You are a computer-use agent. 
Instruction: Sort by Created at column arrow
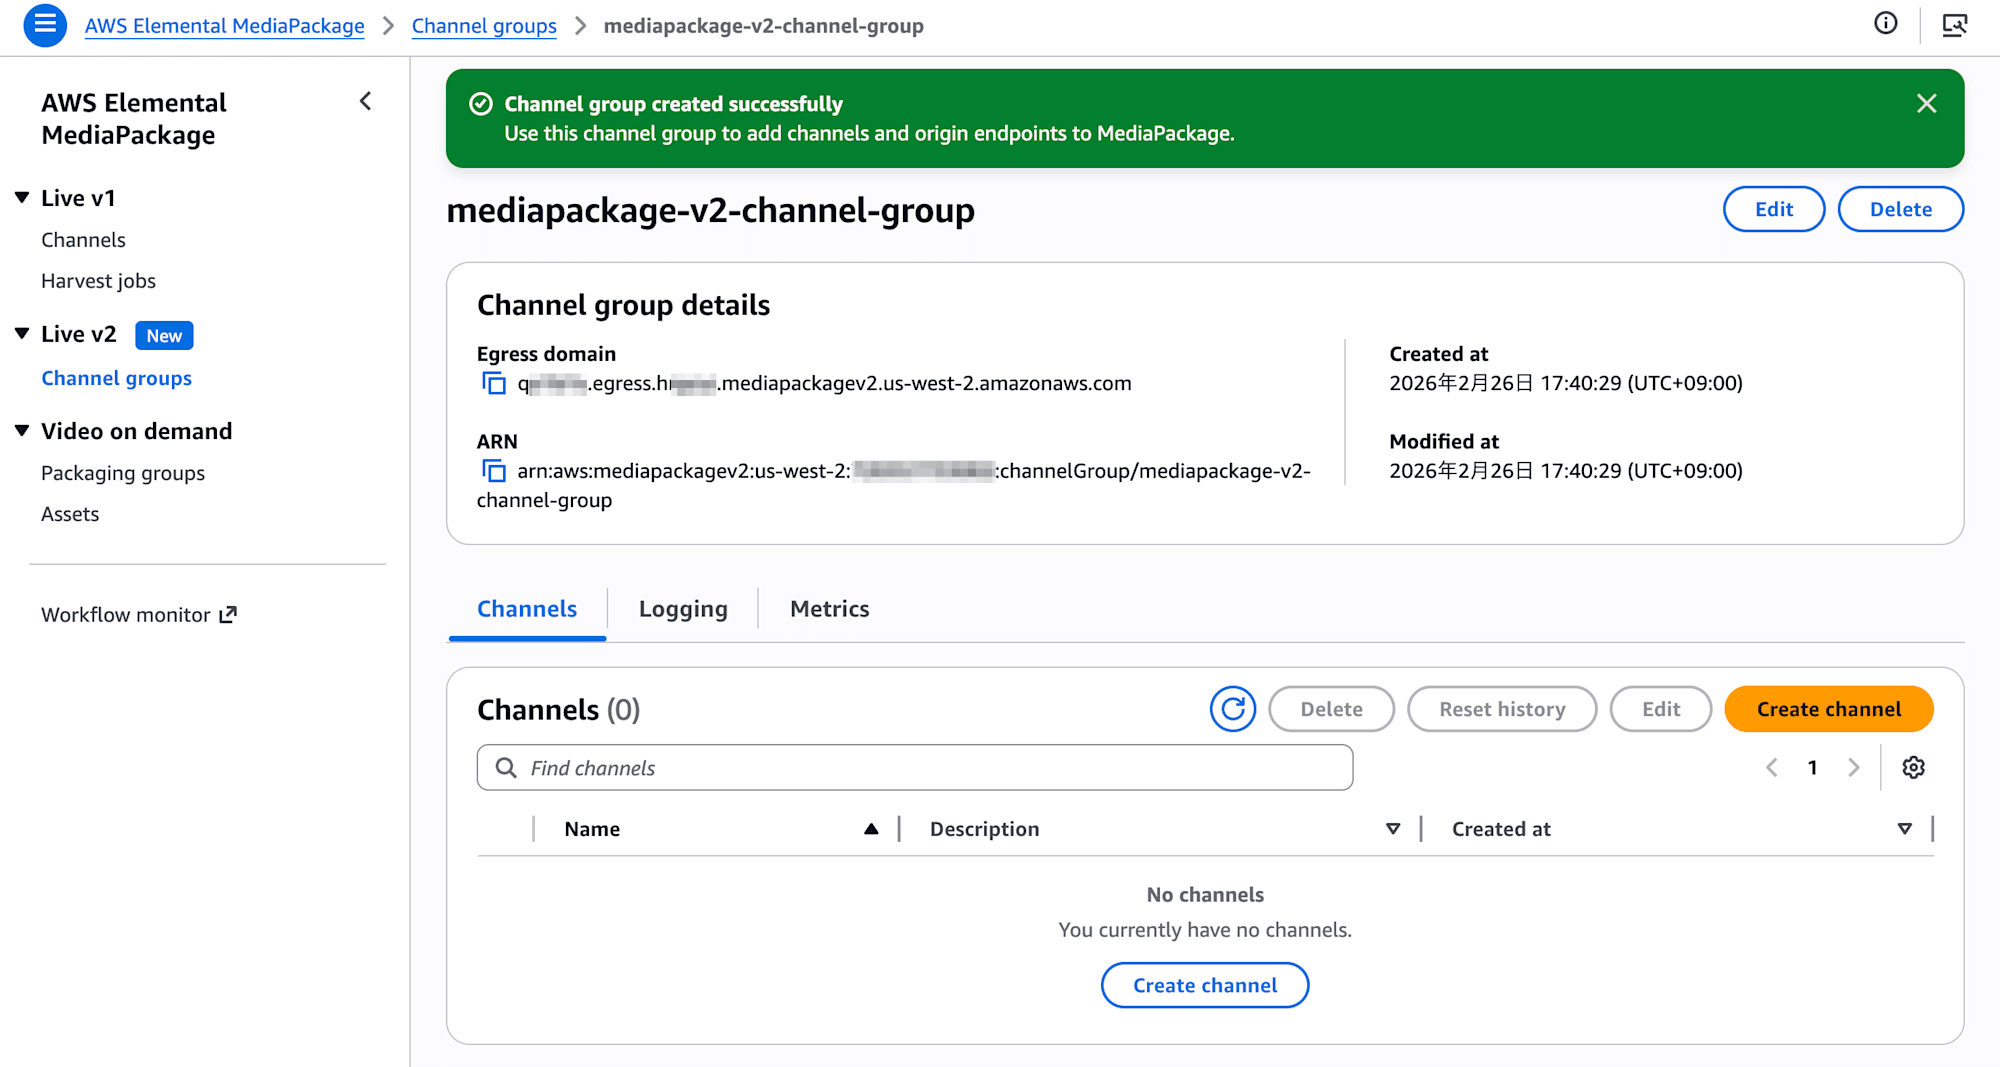coord(1904,829)
